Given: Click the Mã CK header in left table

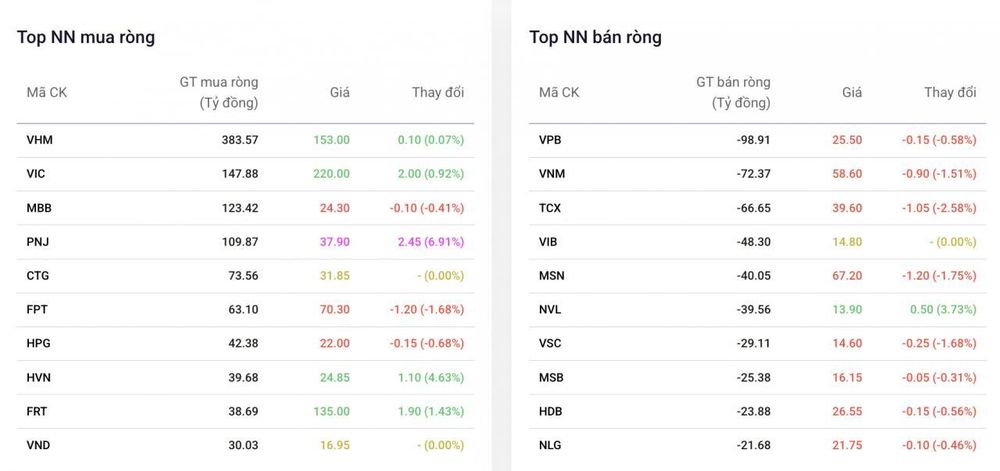Looking at the screenshot, I should point(47,92).
